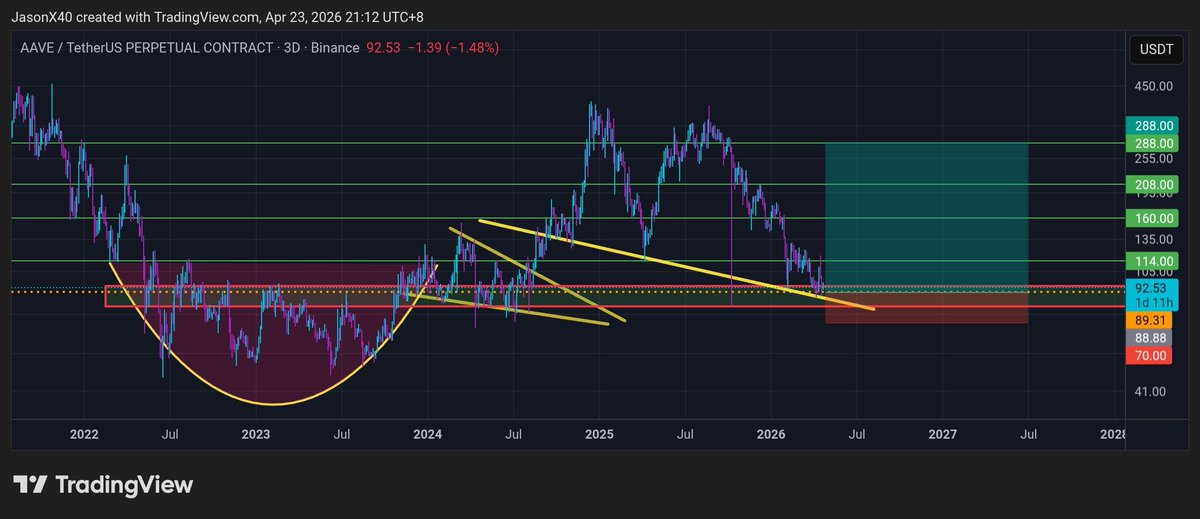Select the teal 288.00 price label
Image resolution: width=1200 pixels, height=519 pixels.
[x=1153, y=126]
